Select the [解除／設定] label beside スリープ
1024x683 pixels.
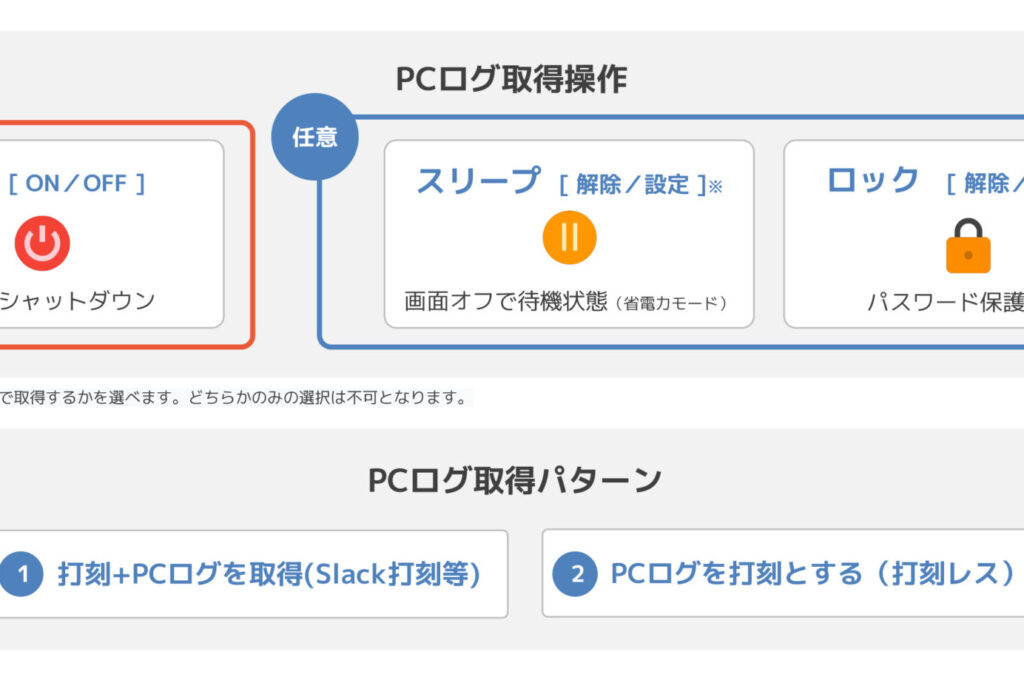click(632, 185)
